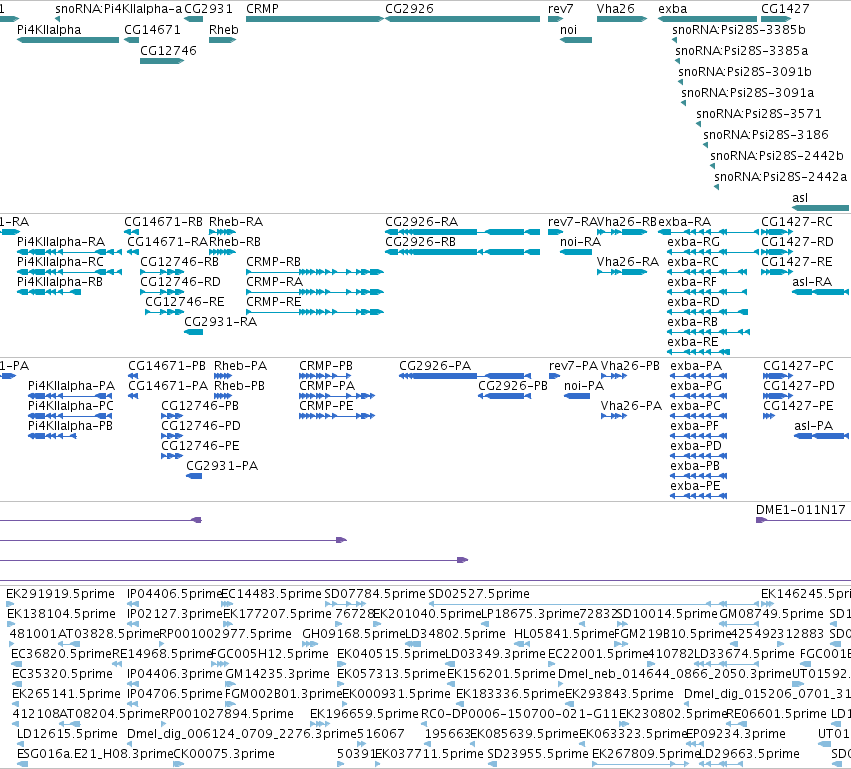
Task: Click the CG2926 gene label
Action: (409, 9)
